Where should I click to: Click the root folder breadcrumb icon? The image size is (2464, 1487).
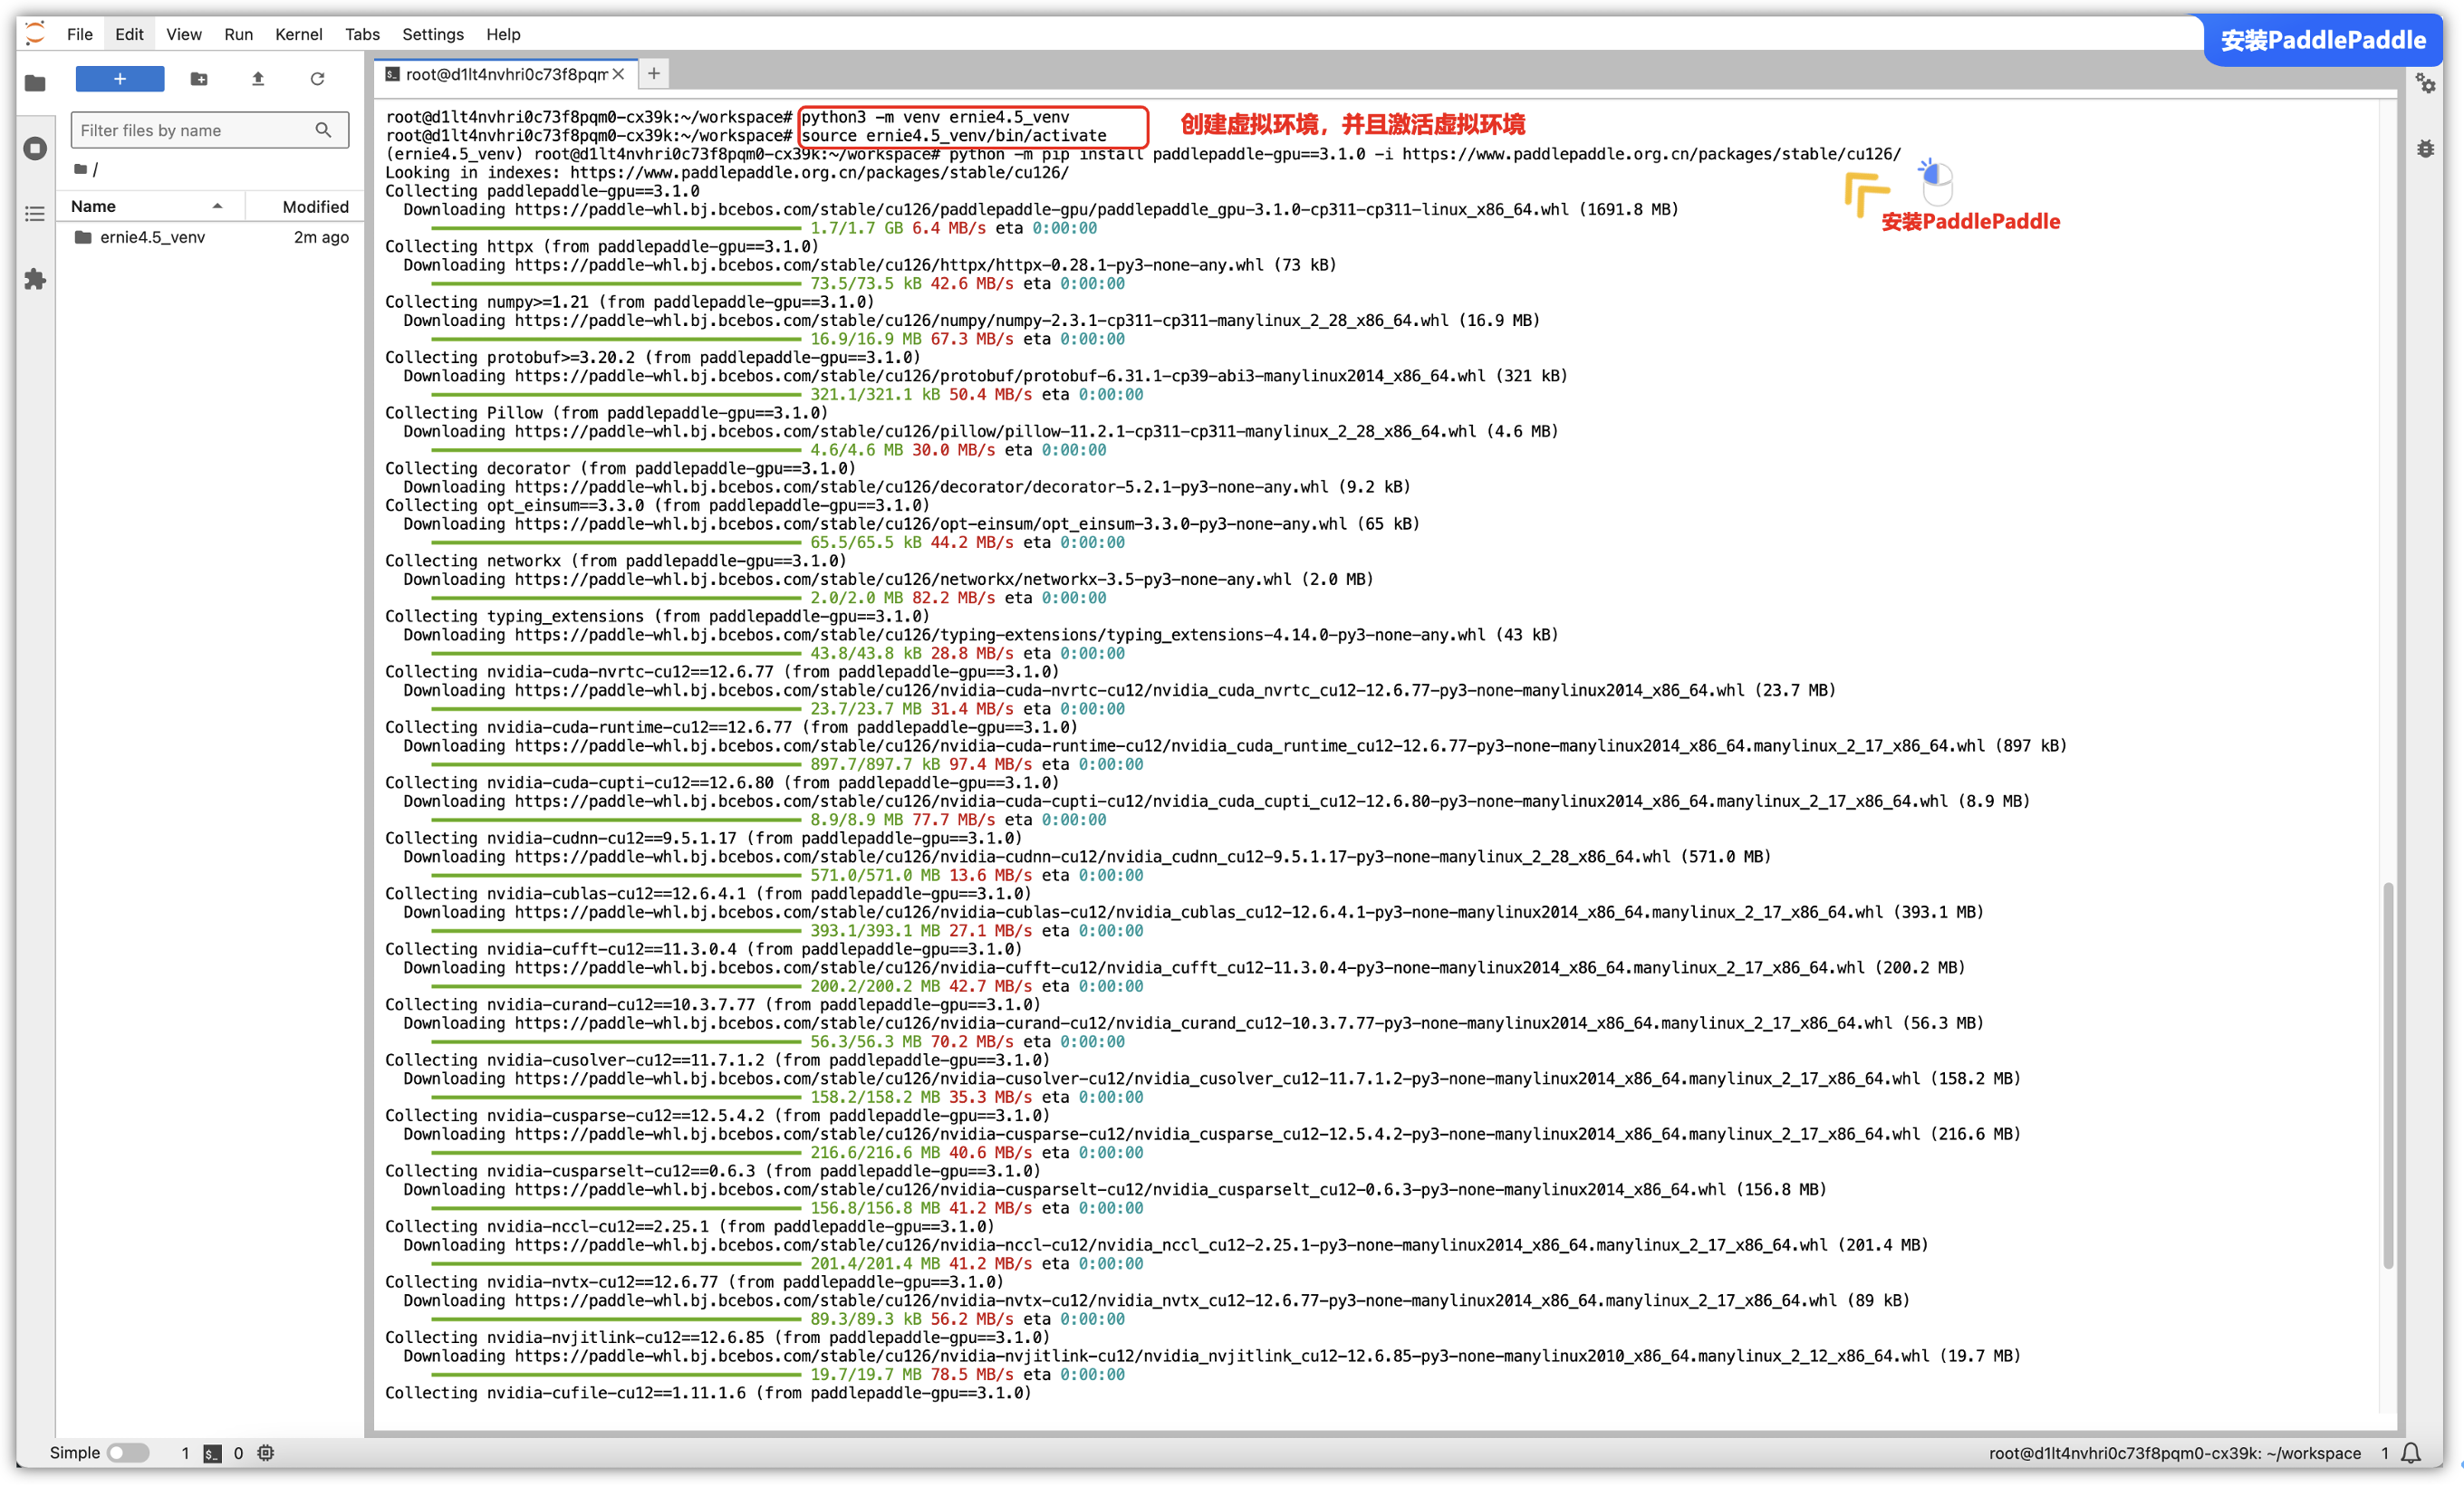click(x=81, y=169)
